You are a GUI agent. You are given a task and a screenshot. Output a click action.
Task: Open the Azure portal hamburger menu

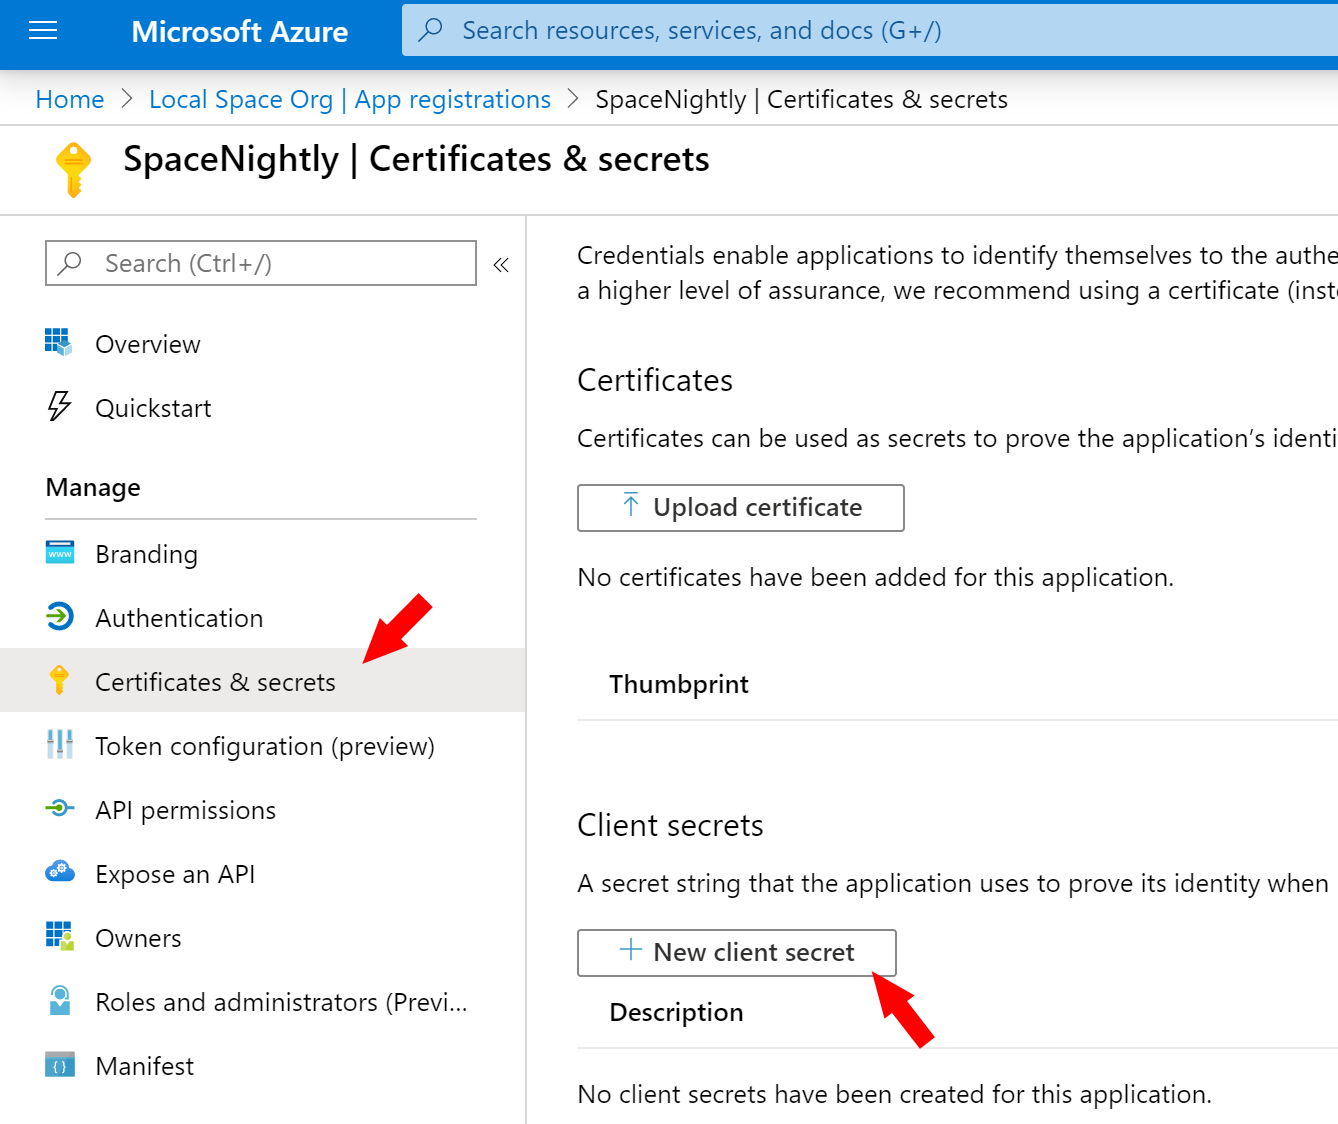[42, 30]
